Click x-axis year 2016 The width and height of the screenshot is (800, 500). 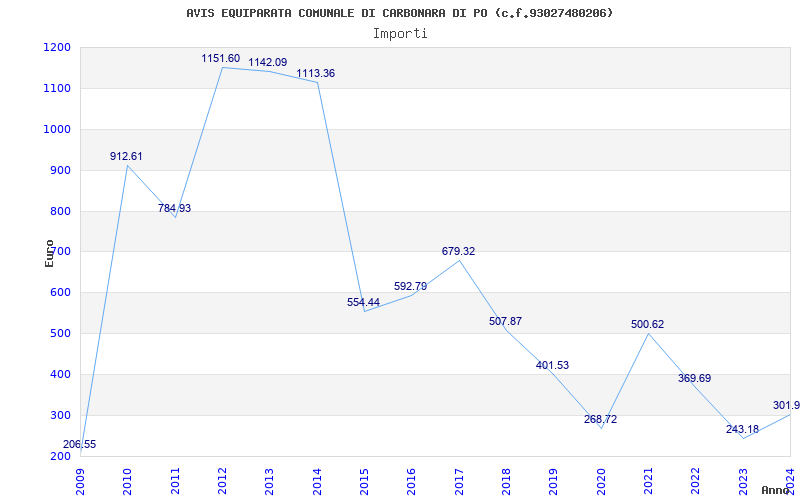[x=412, y=482]
